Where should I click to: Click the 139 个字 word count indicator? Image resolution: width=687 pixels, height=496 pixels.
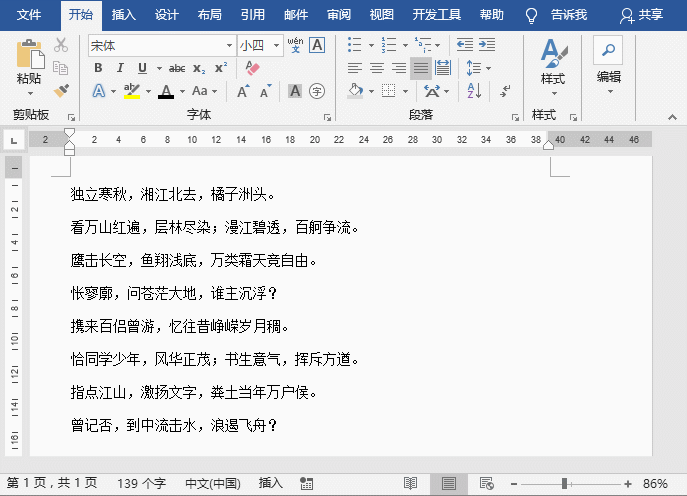click(x=141, y=483)
